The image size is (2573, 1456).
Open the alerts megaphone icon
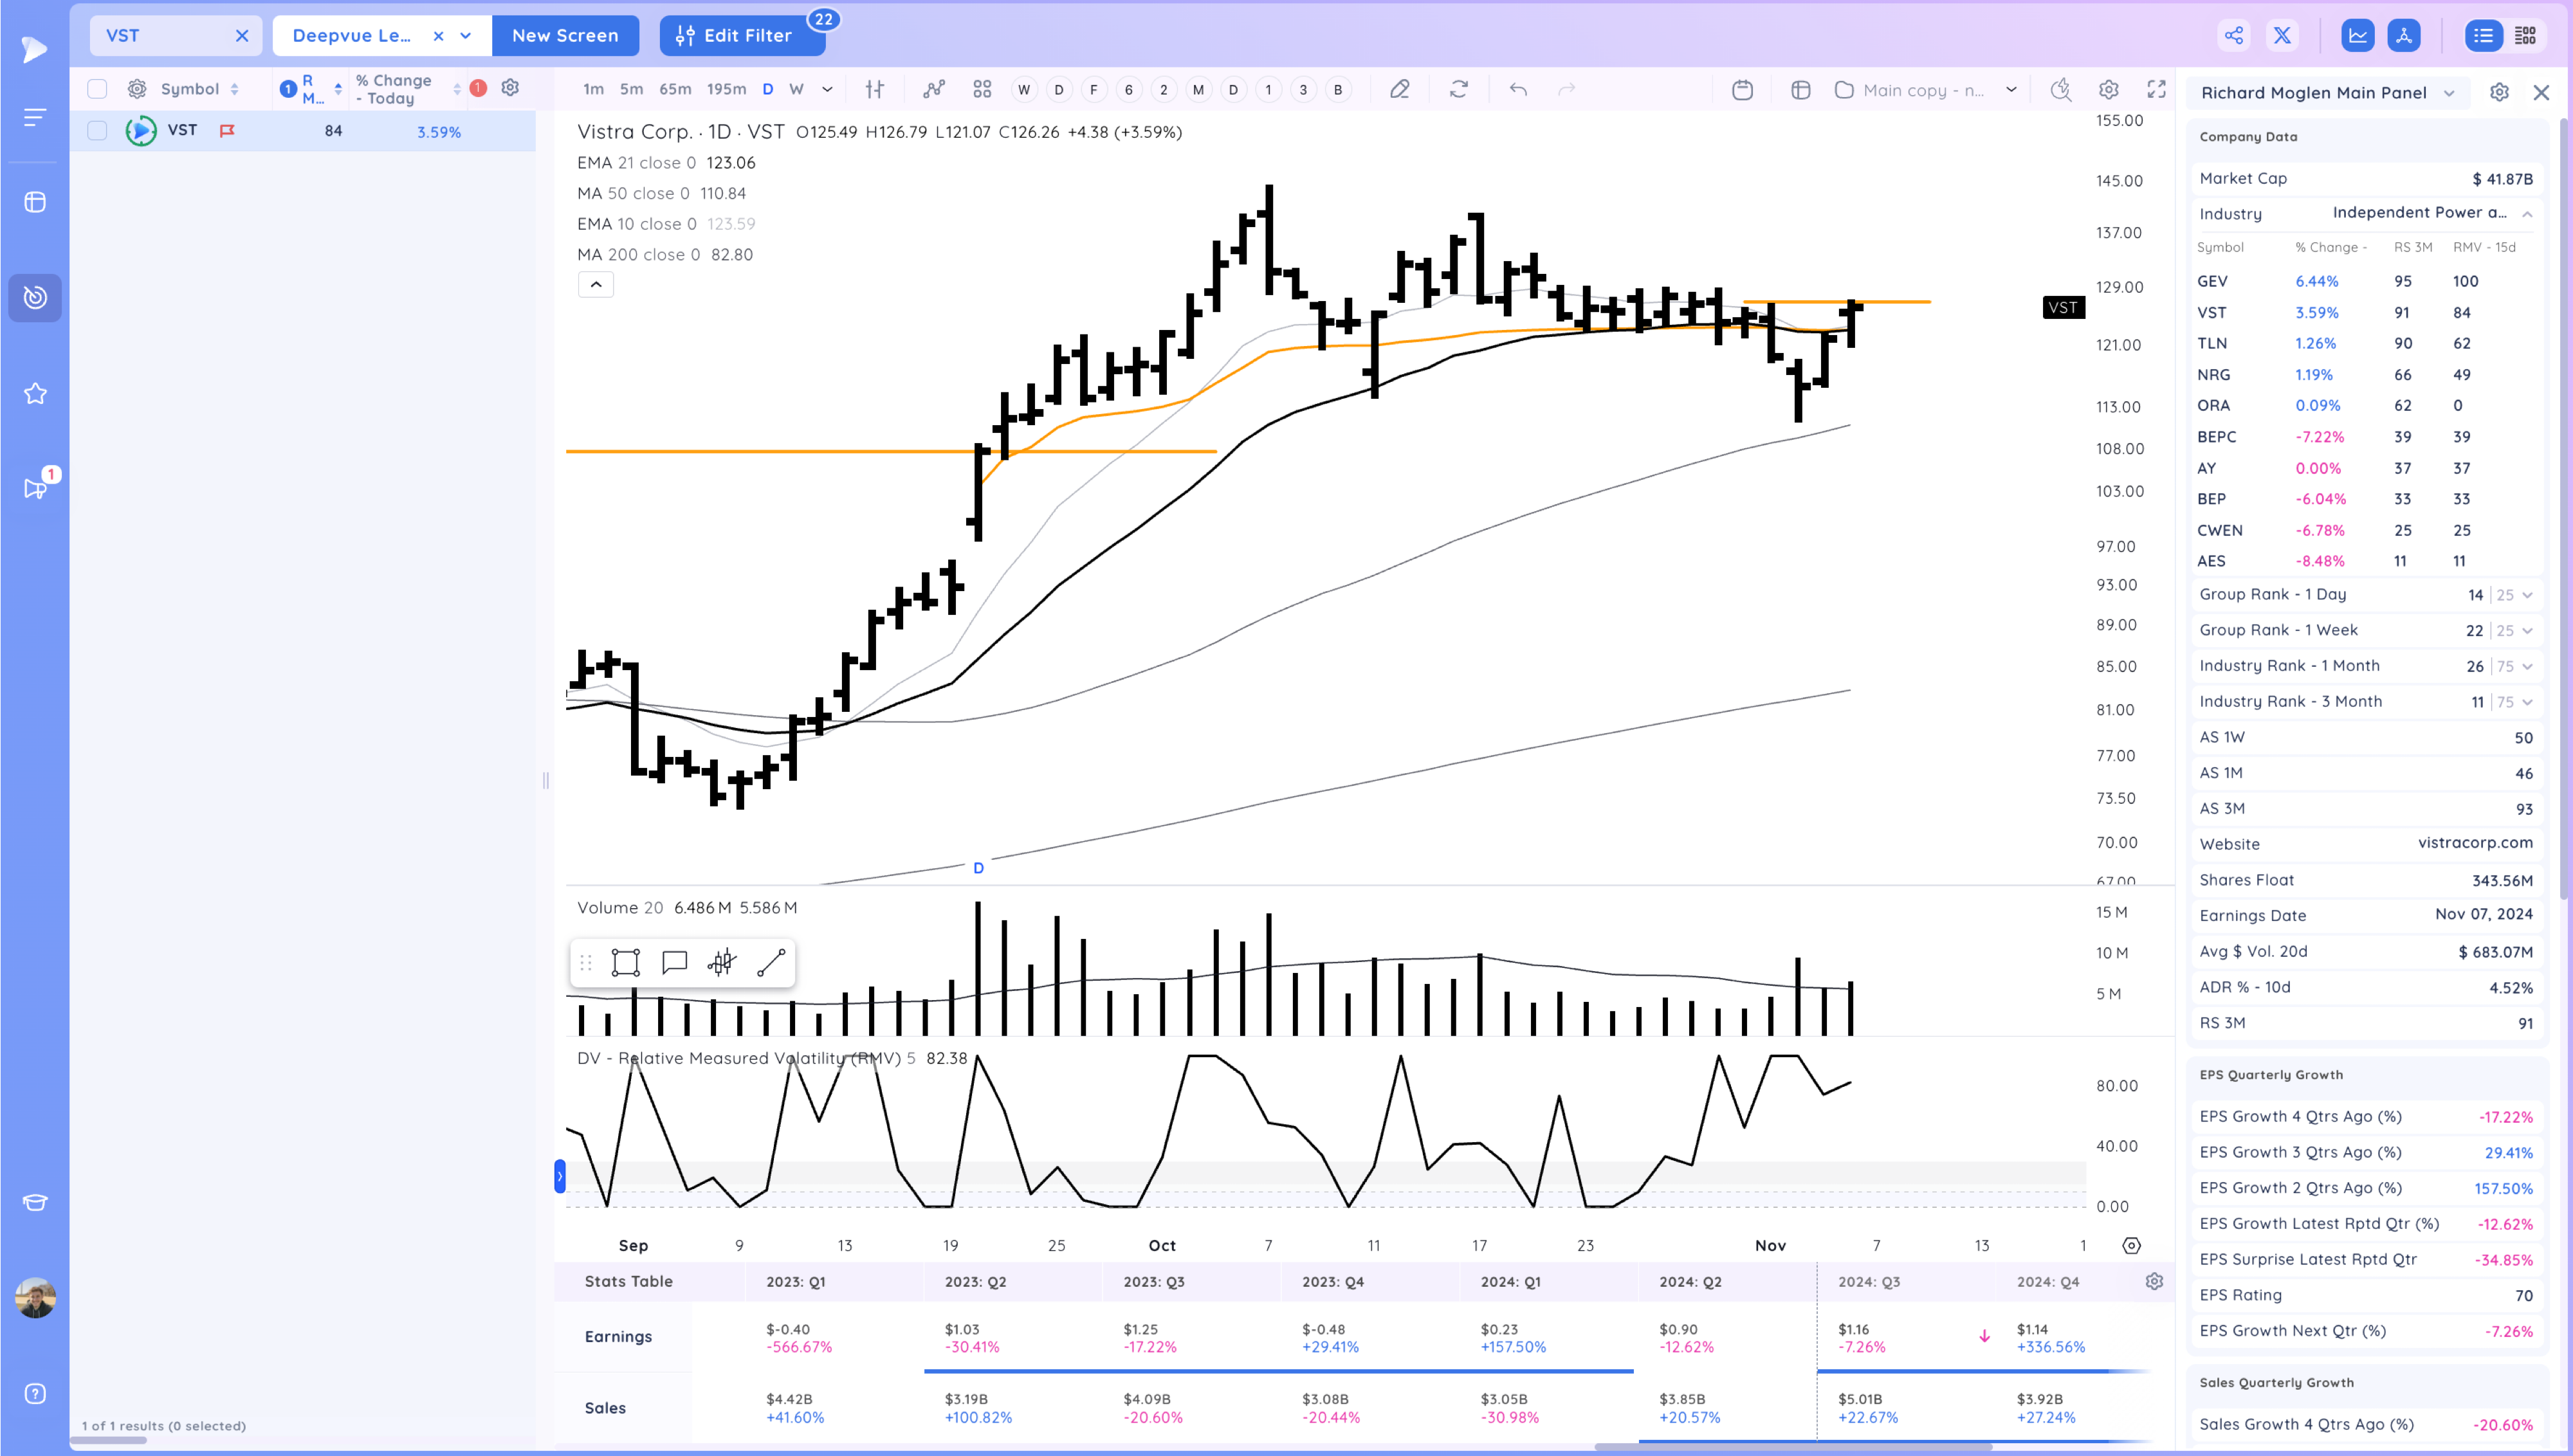tap(35, 488)
